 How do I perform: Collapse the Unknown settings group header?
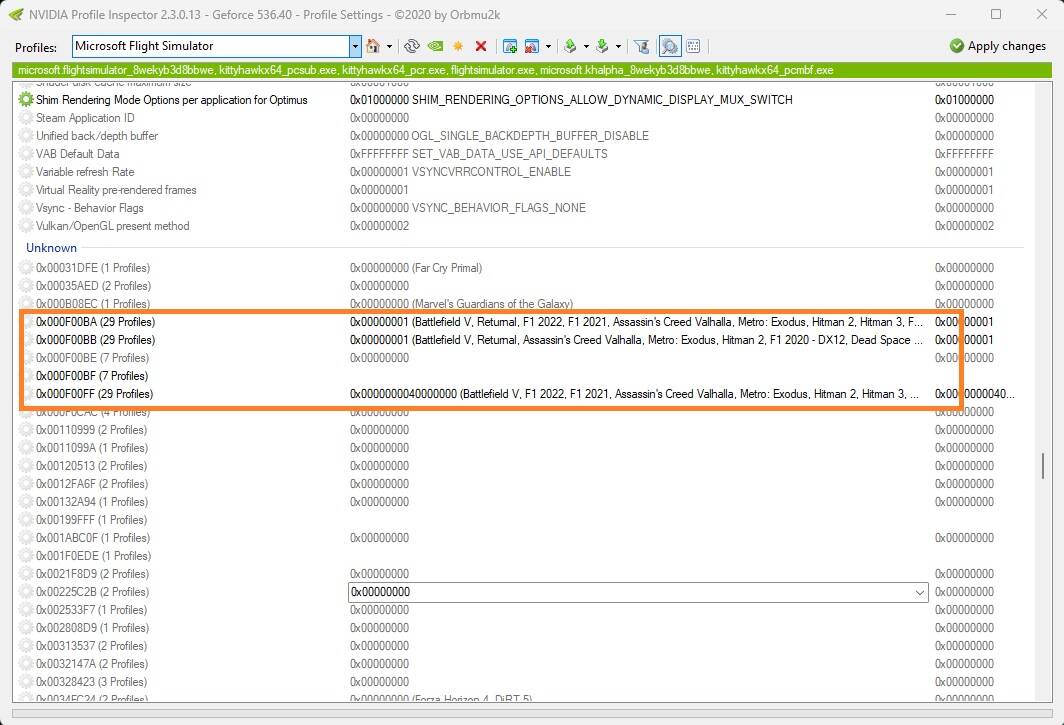pyautogui.click(x=51, y=248)
